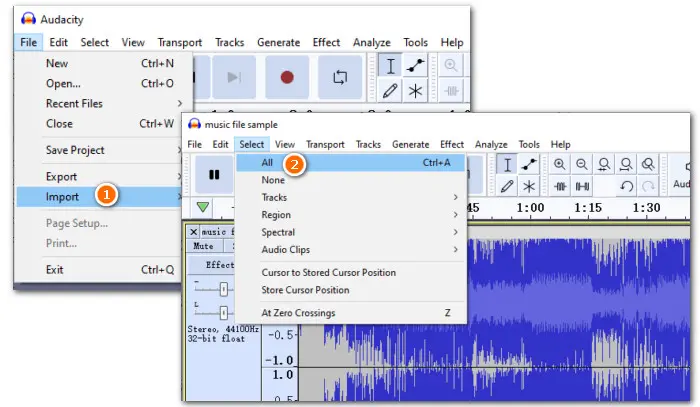Choose New in the File menu
700x407 pixels.
[x=105, y=63]
